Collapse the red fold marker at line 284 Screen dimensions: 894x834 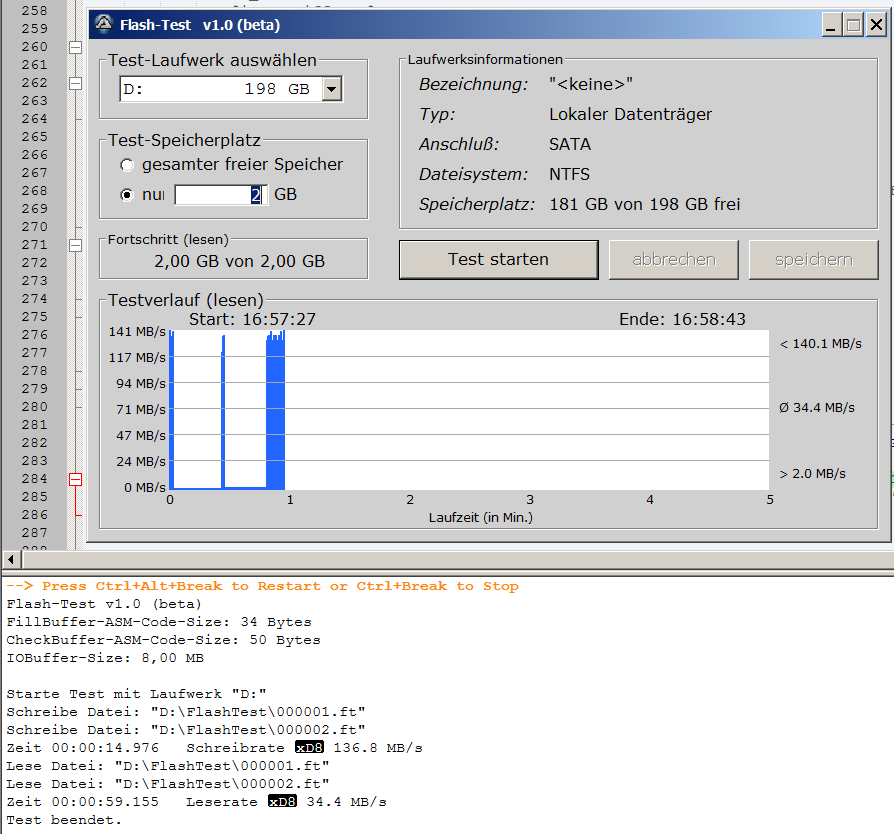[75, 479]
